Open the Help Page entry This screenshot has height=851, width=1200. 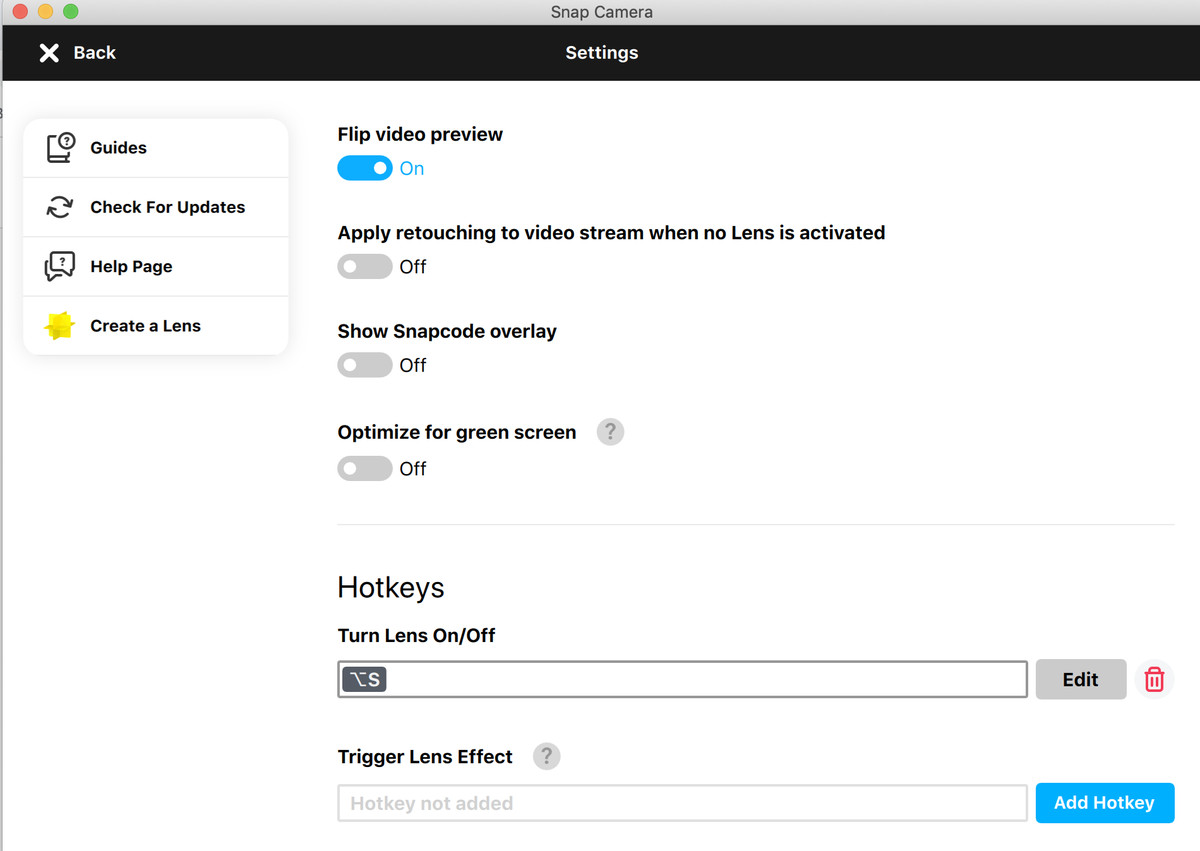(156, 266)
